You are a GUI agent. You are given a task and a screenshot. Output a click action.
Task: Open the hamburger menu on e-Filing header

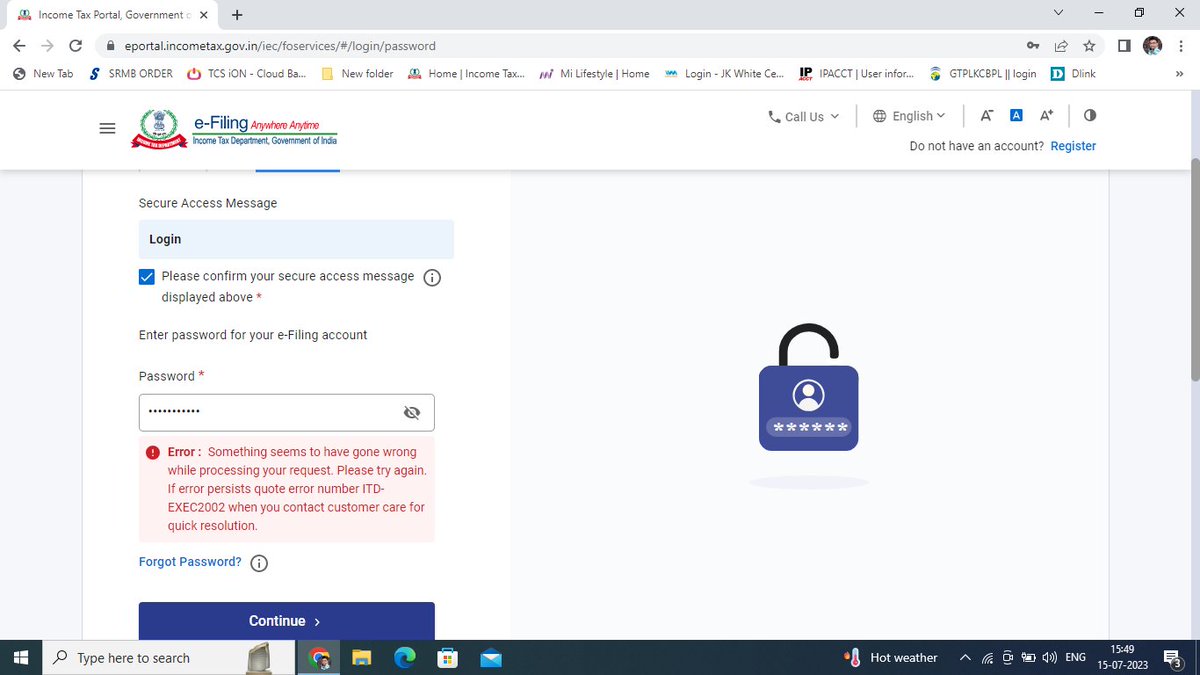point(108,129)
